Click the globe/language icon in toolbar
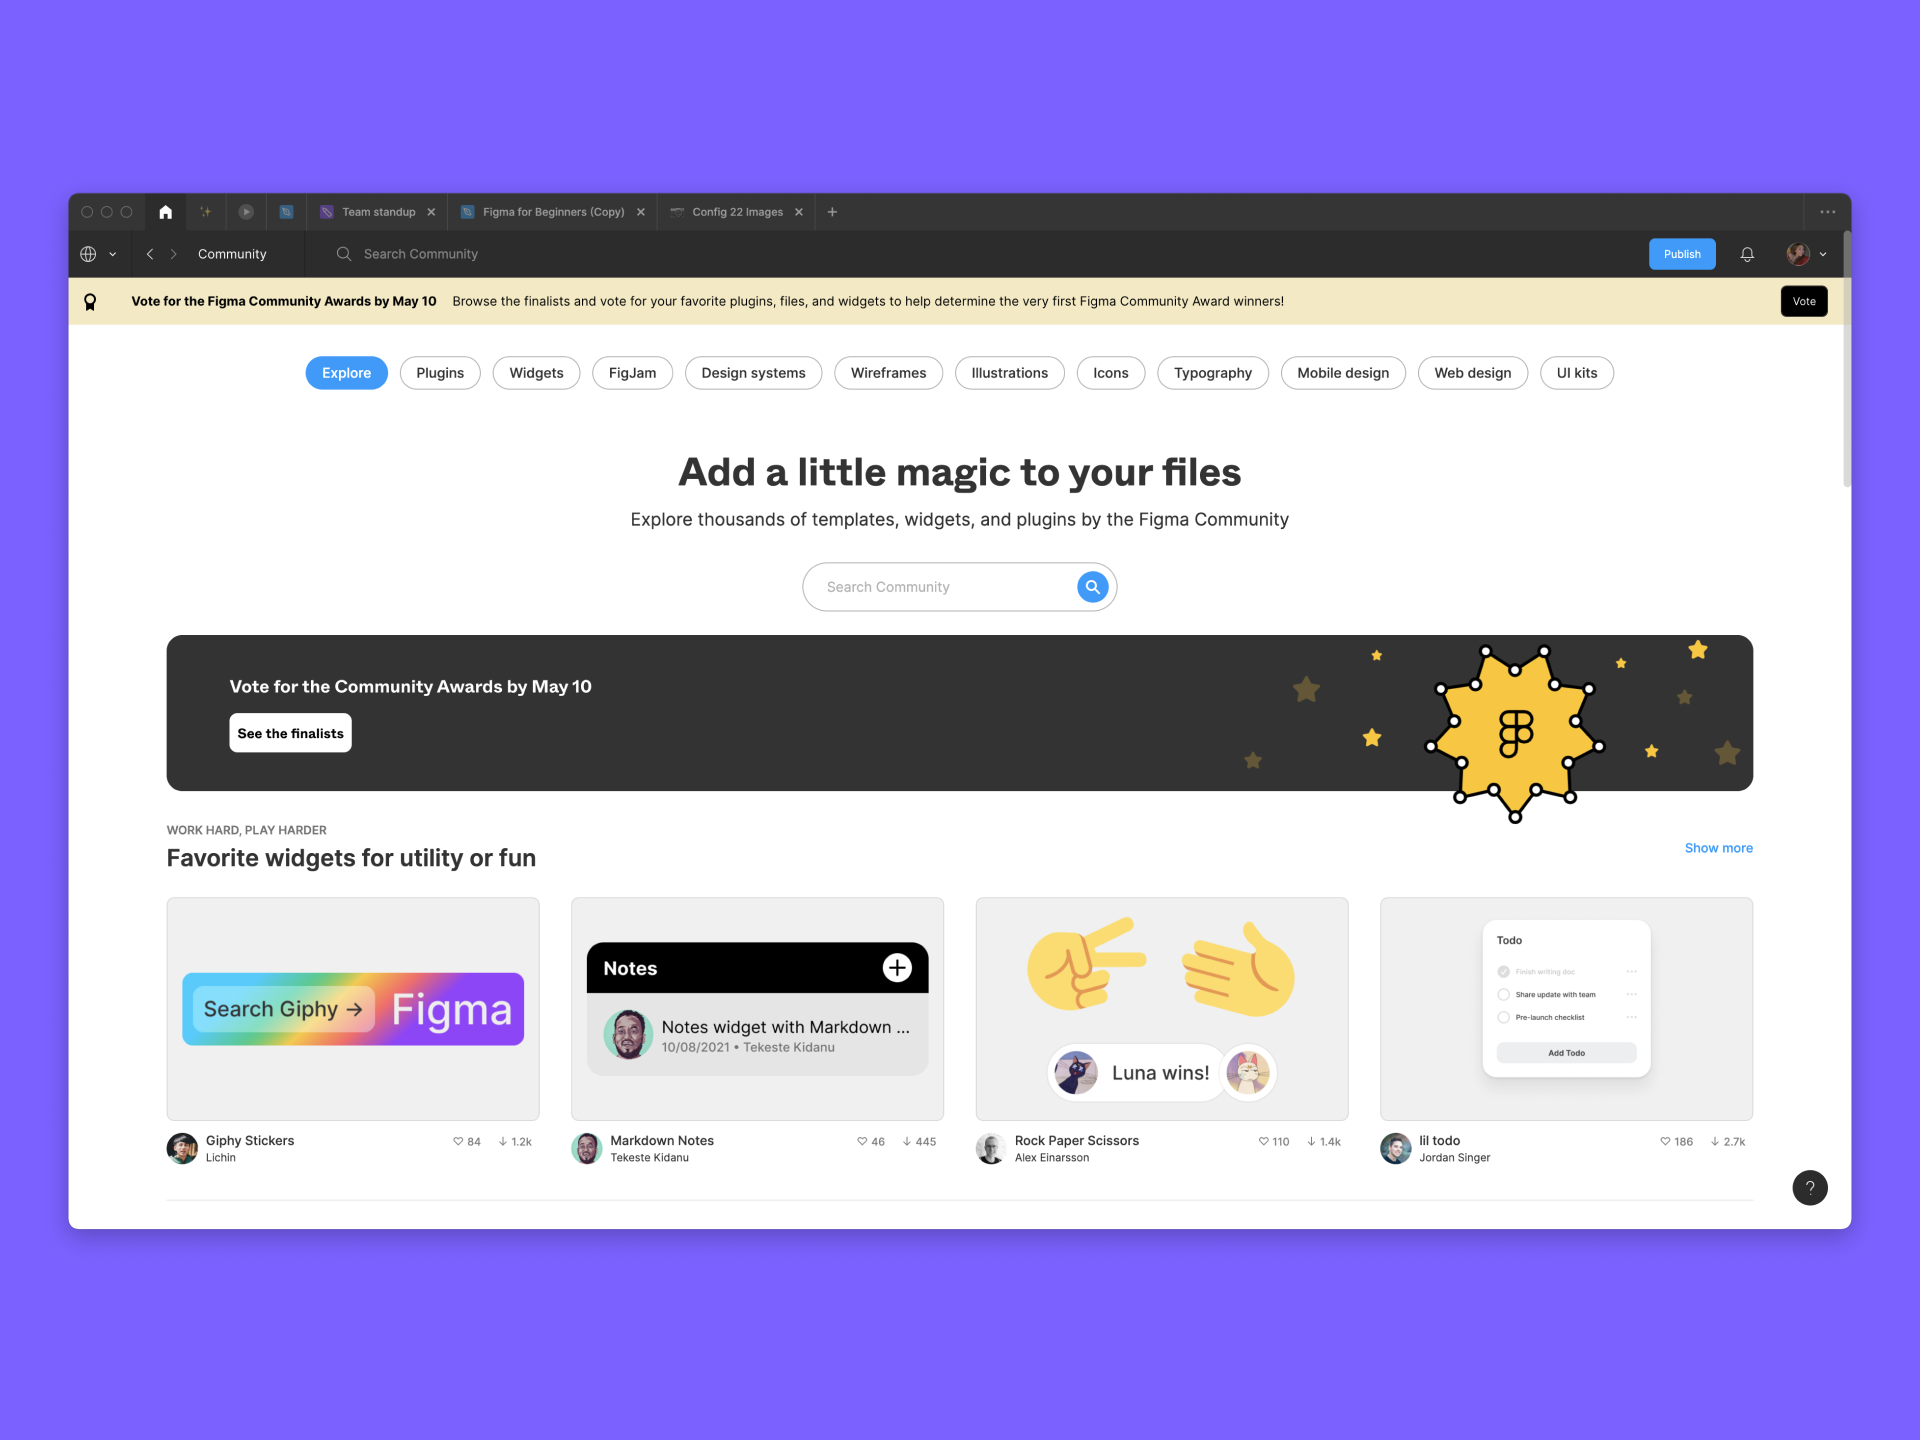Screen dimensions: 1920x1440 94,253
